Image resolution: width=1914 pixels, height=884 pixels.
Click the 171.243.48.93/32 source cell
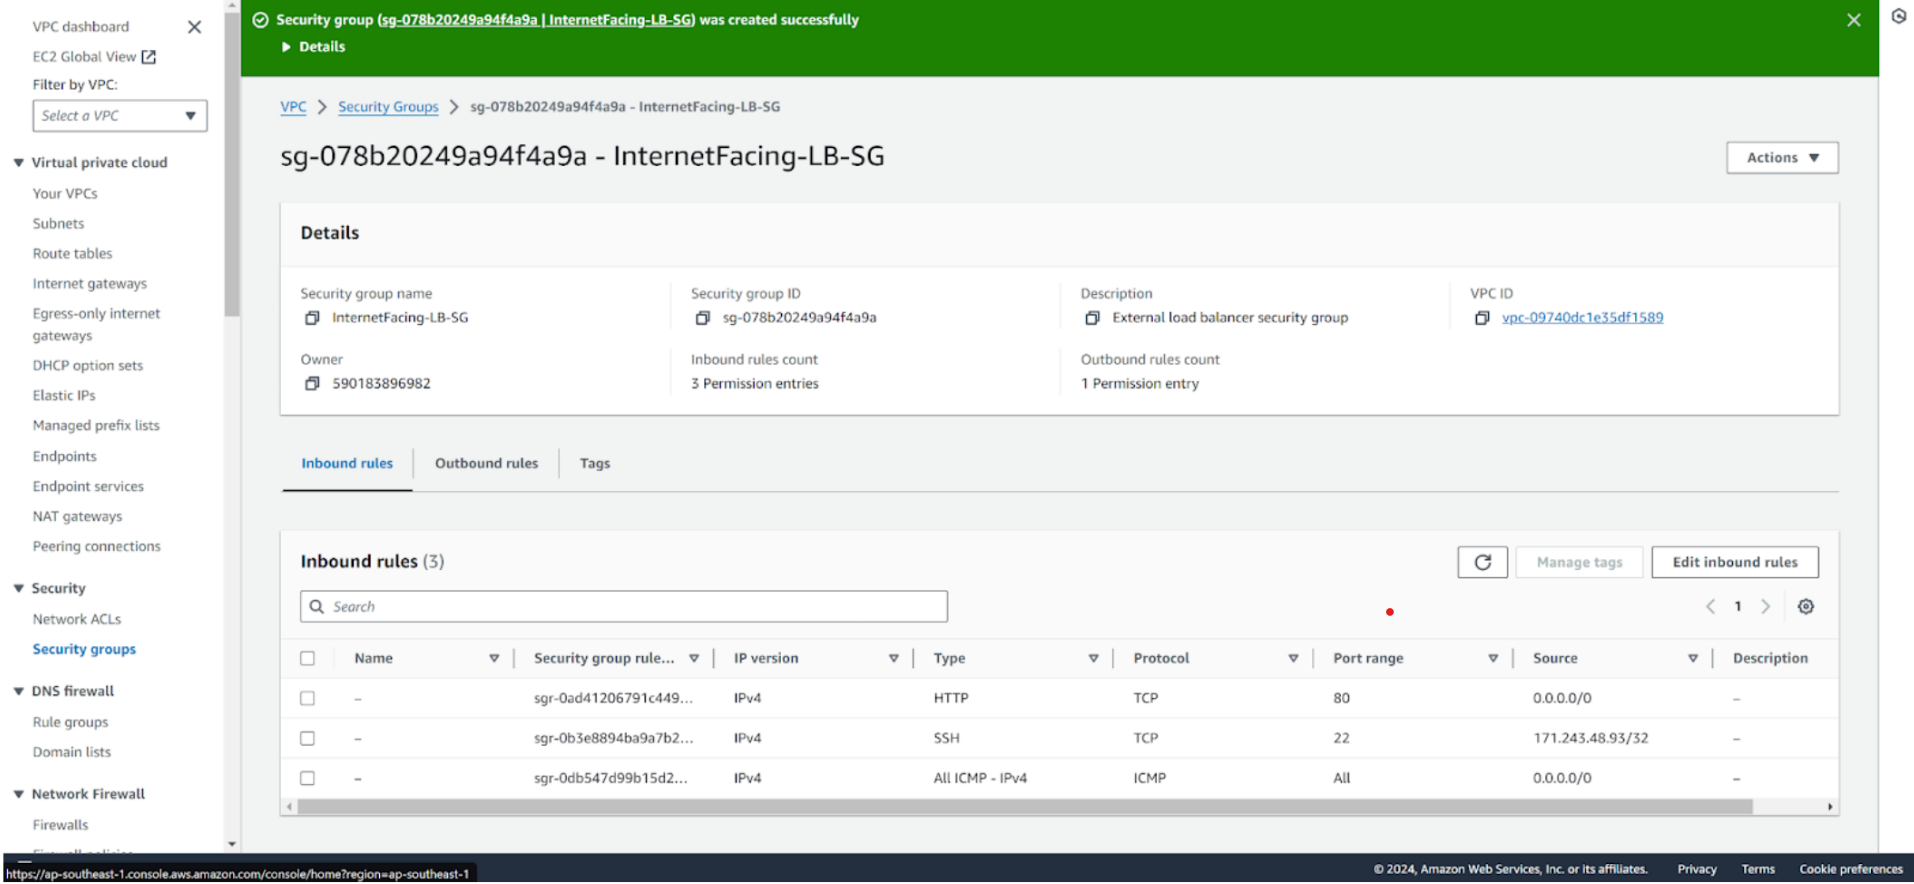coord(1590,739)
